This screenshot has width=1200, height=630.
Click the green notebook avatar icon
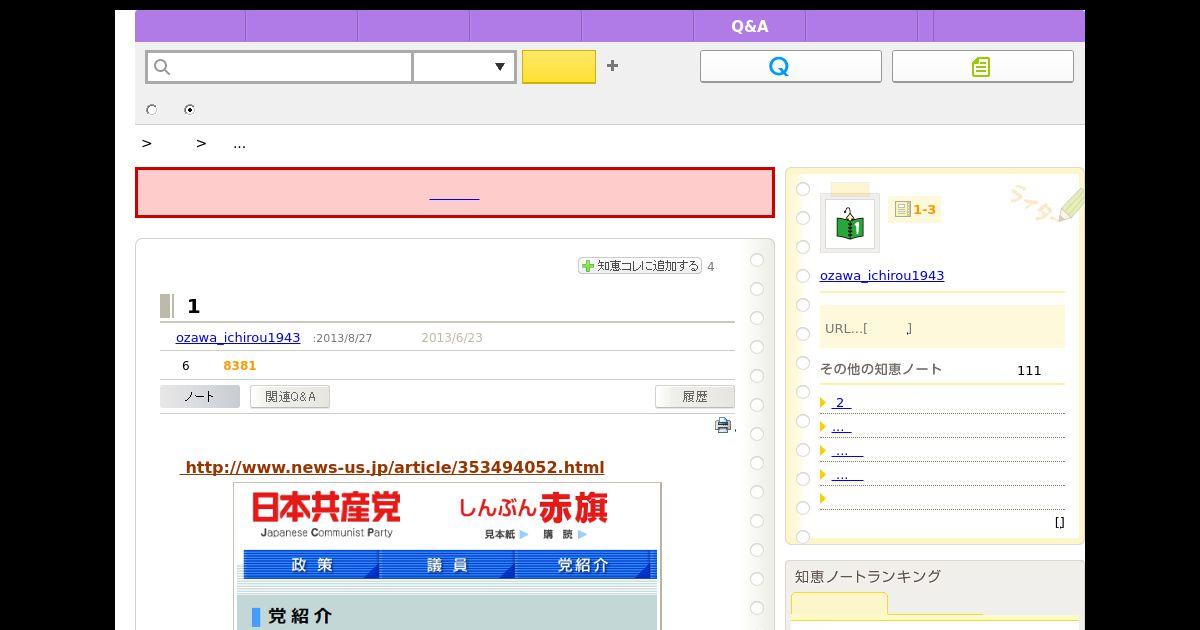click(x=849, y=223)
